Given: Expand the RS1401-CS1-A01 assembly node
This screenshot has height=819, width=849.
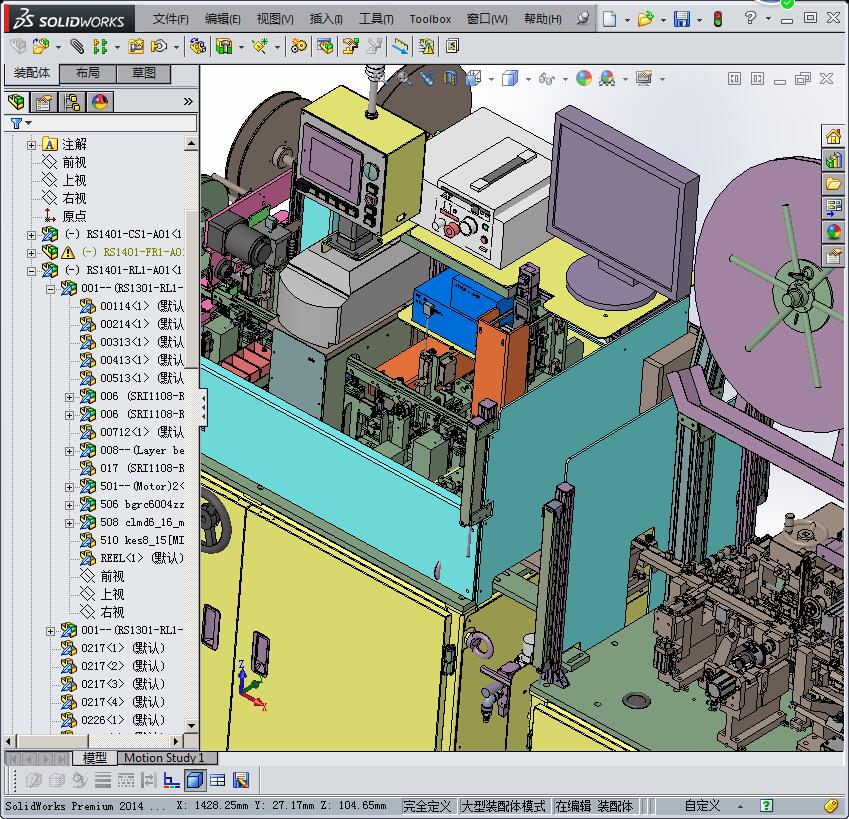Looking at the screenshot, I should (x=31, y=235).
